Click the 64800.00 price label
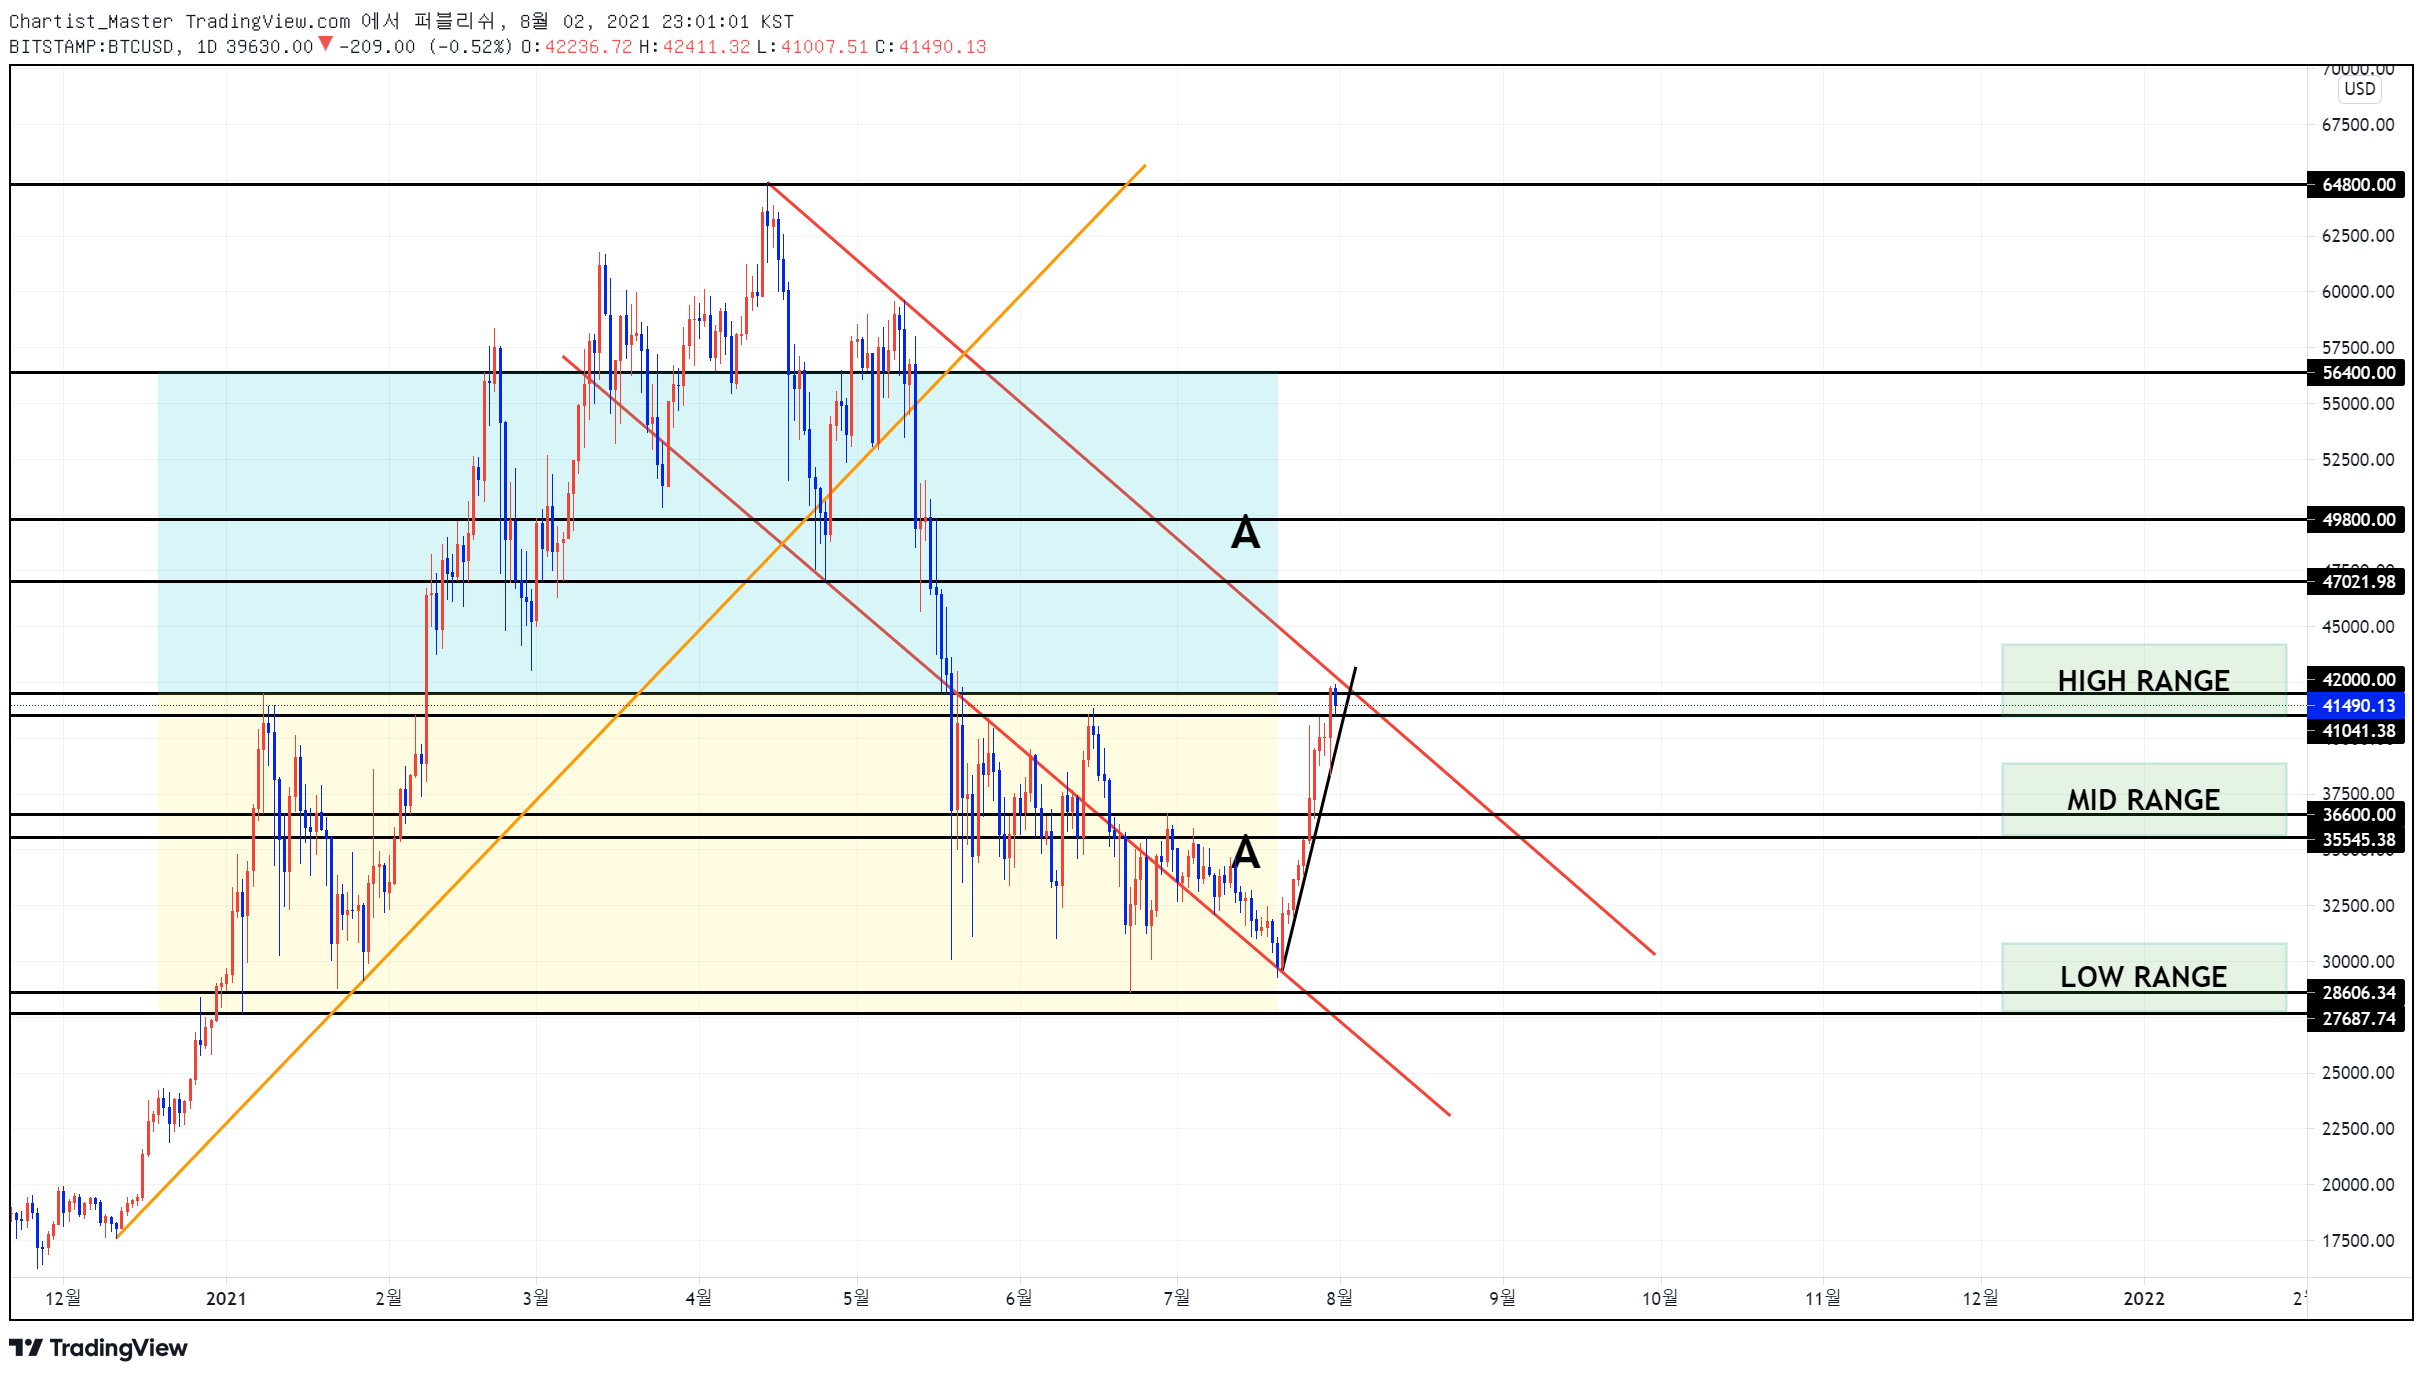Image resolution: width=2423 pixels, height=1375 pixels. point(2355,185)
